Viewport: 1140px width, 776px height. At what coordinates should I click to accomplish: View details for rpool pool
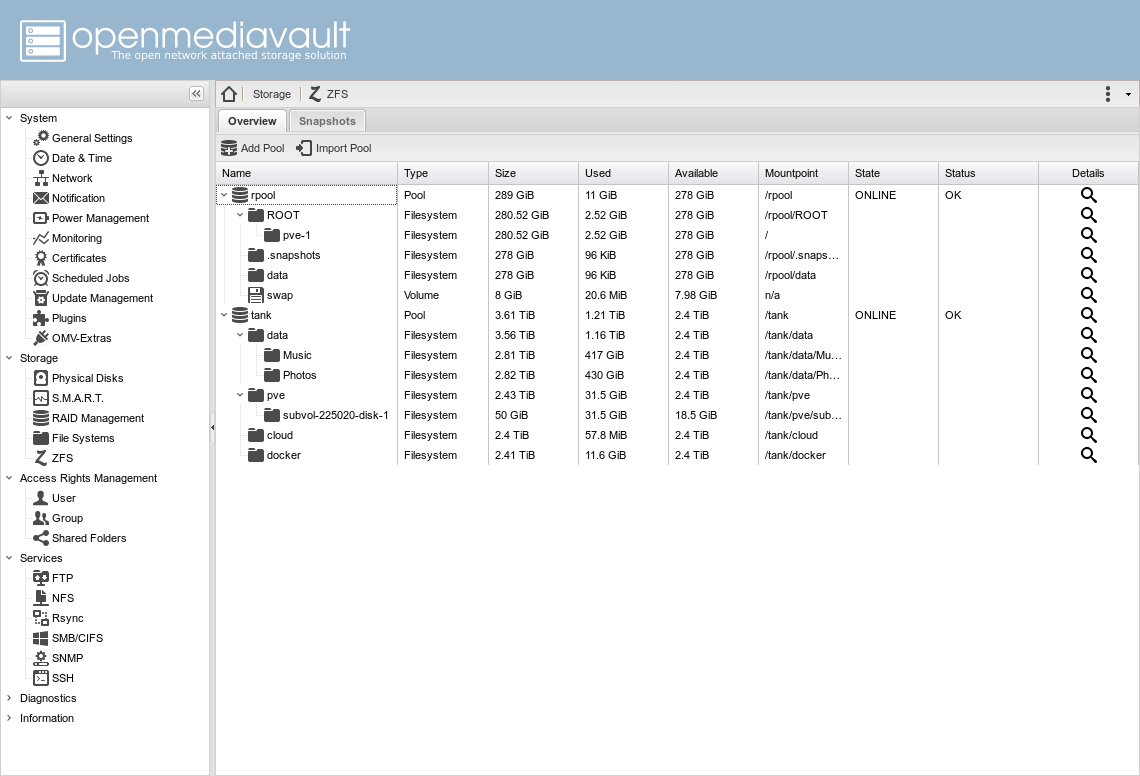pos(1088,195)
